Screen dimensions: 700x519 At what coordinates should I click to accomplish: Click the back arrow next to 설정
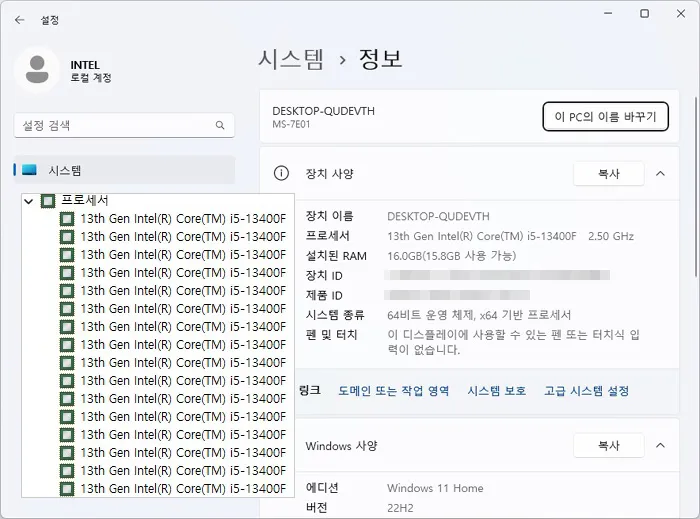click(x=19, y=20)
